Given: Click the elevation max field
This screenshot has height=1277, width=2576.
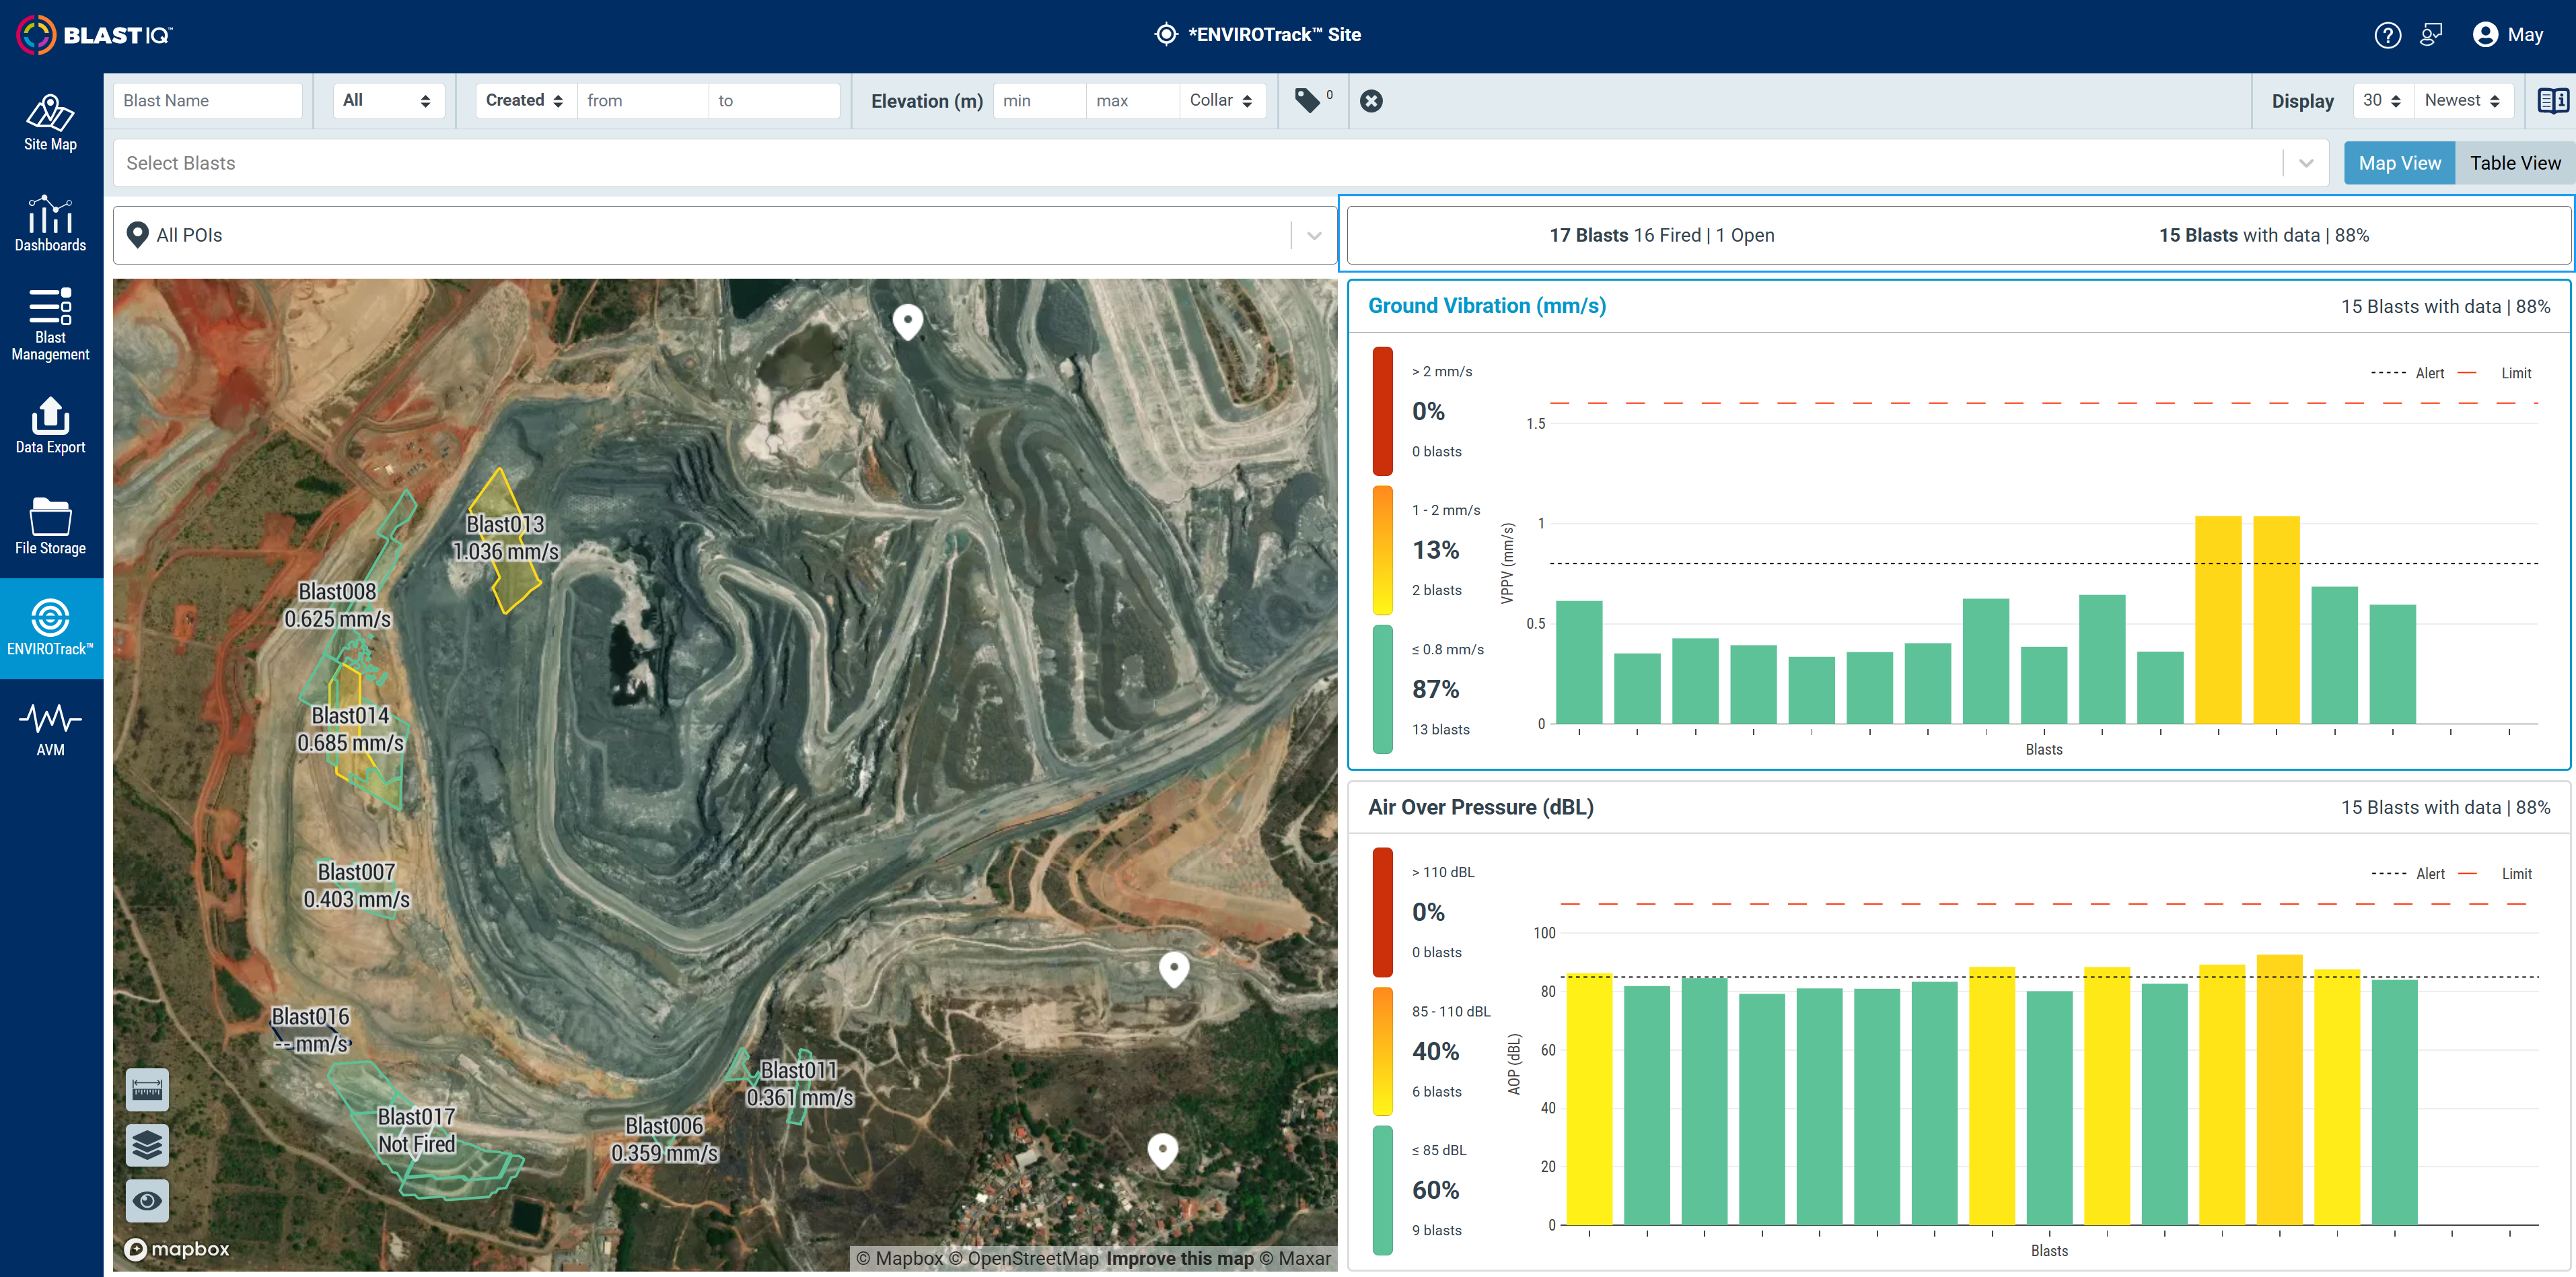Looking at the screenshot, I should (1133, 100).
